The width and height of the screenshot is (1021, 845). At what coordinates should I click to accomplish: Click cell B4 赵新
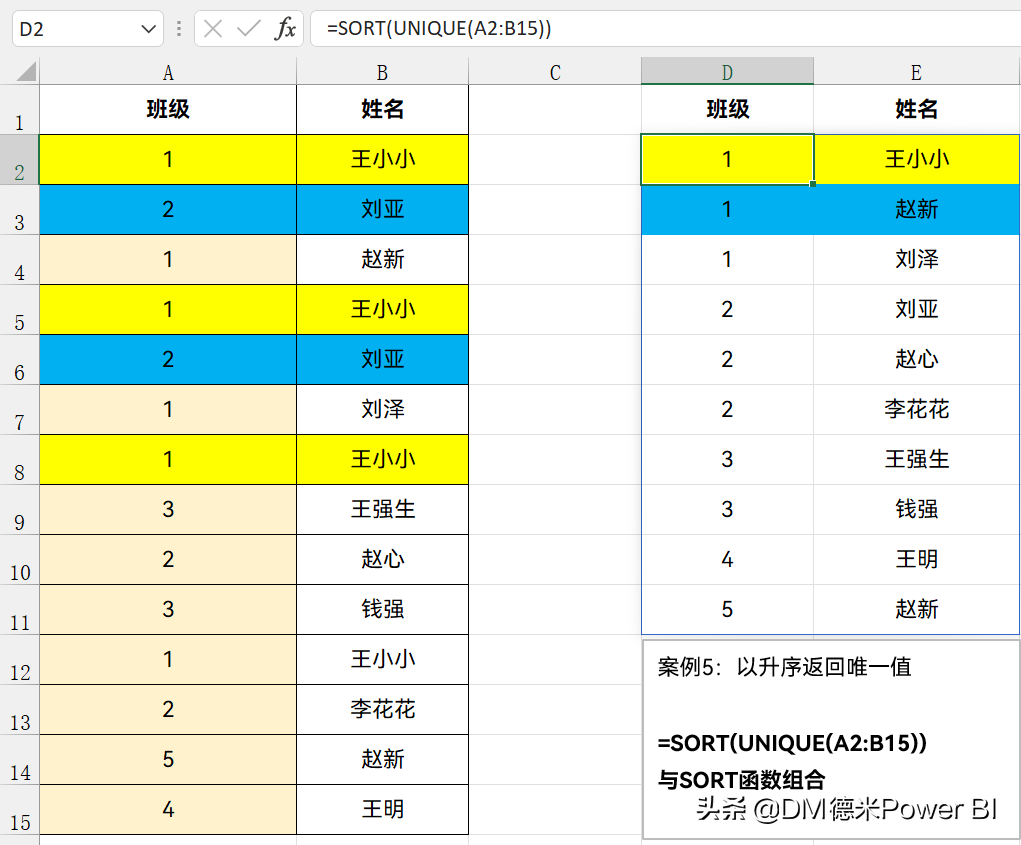[x=382, y=260]
